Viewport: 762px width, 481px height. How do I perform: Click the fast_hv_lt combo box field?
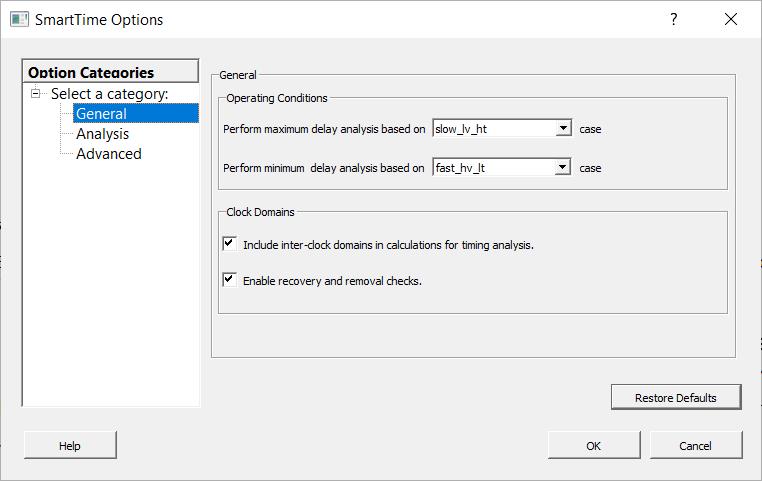[493, 168]
